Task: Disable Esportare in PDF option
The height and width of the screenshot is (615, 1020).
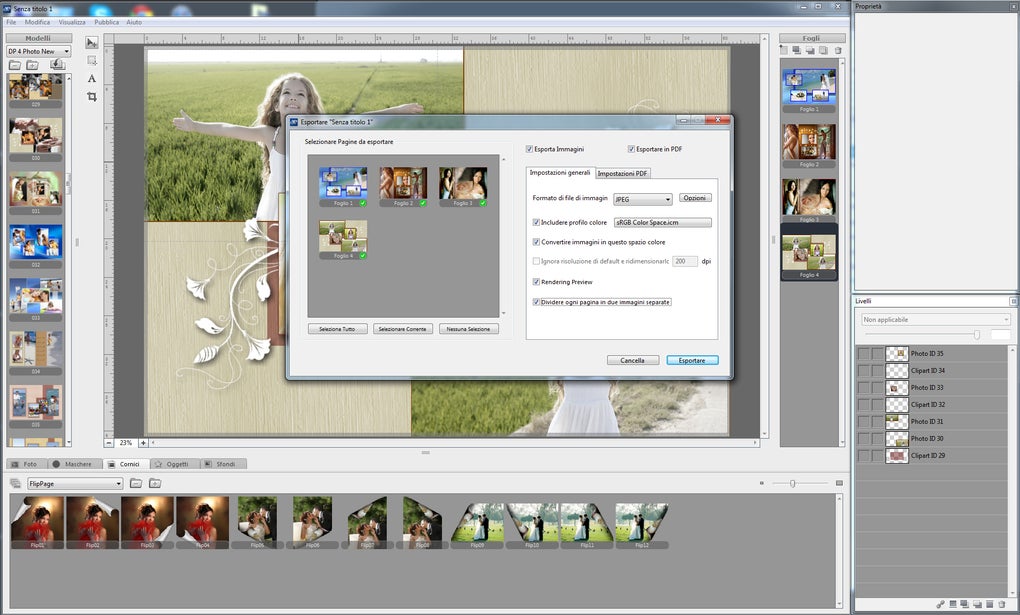Action: tap(631, 149)
